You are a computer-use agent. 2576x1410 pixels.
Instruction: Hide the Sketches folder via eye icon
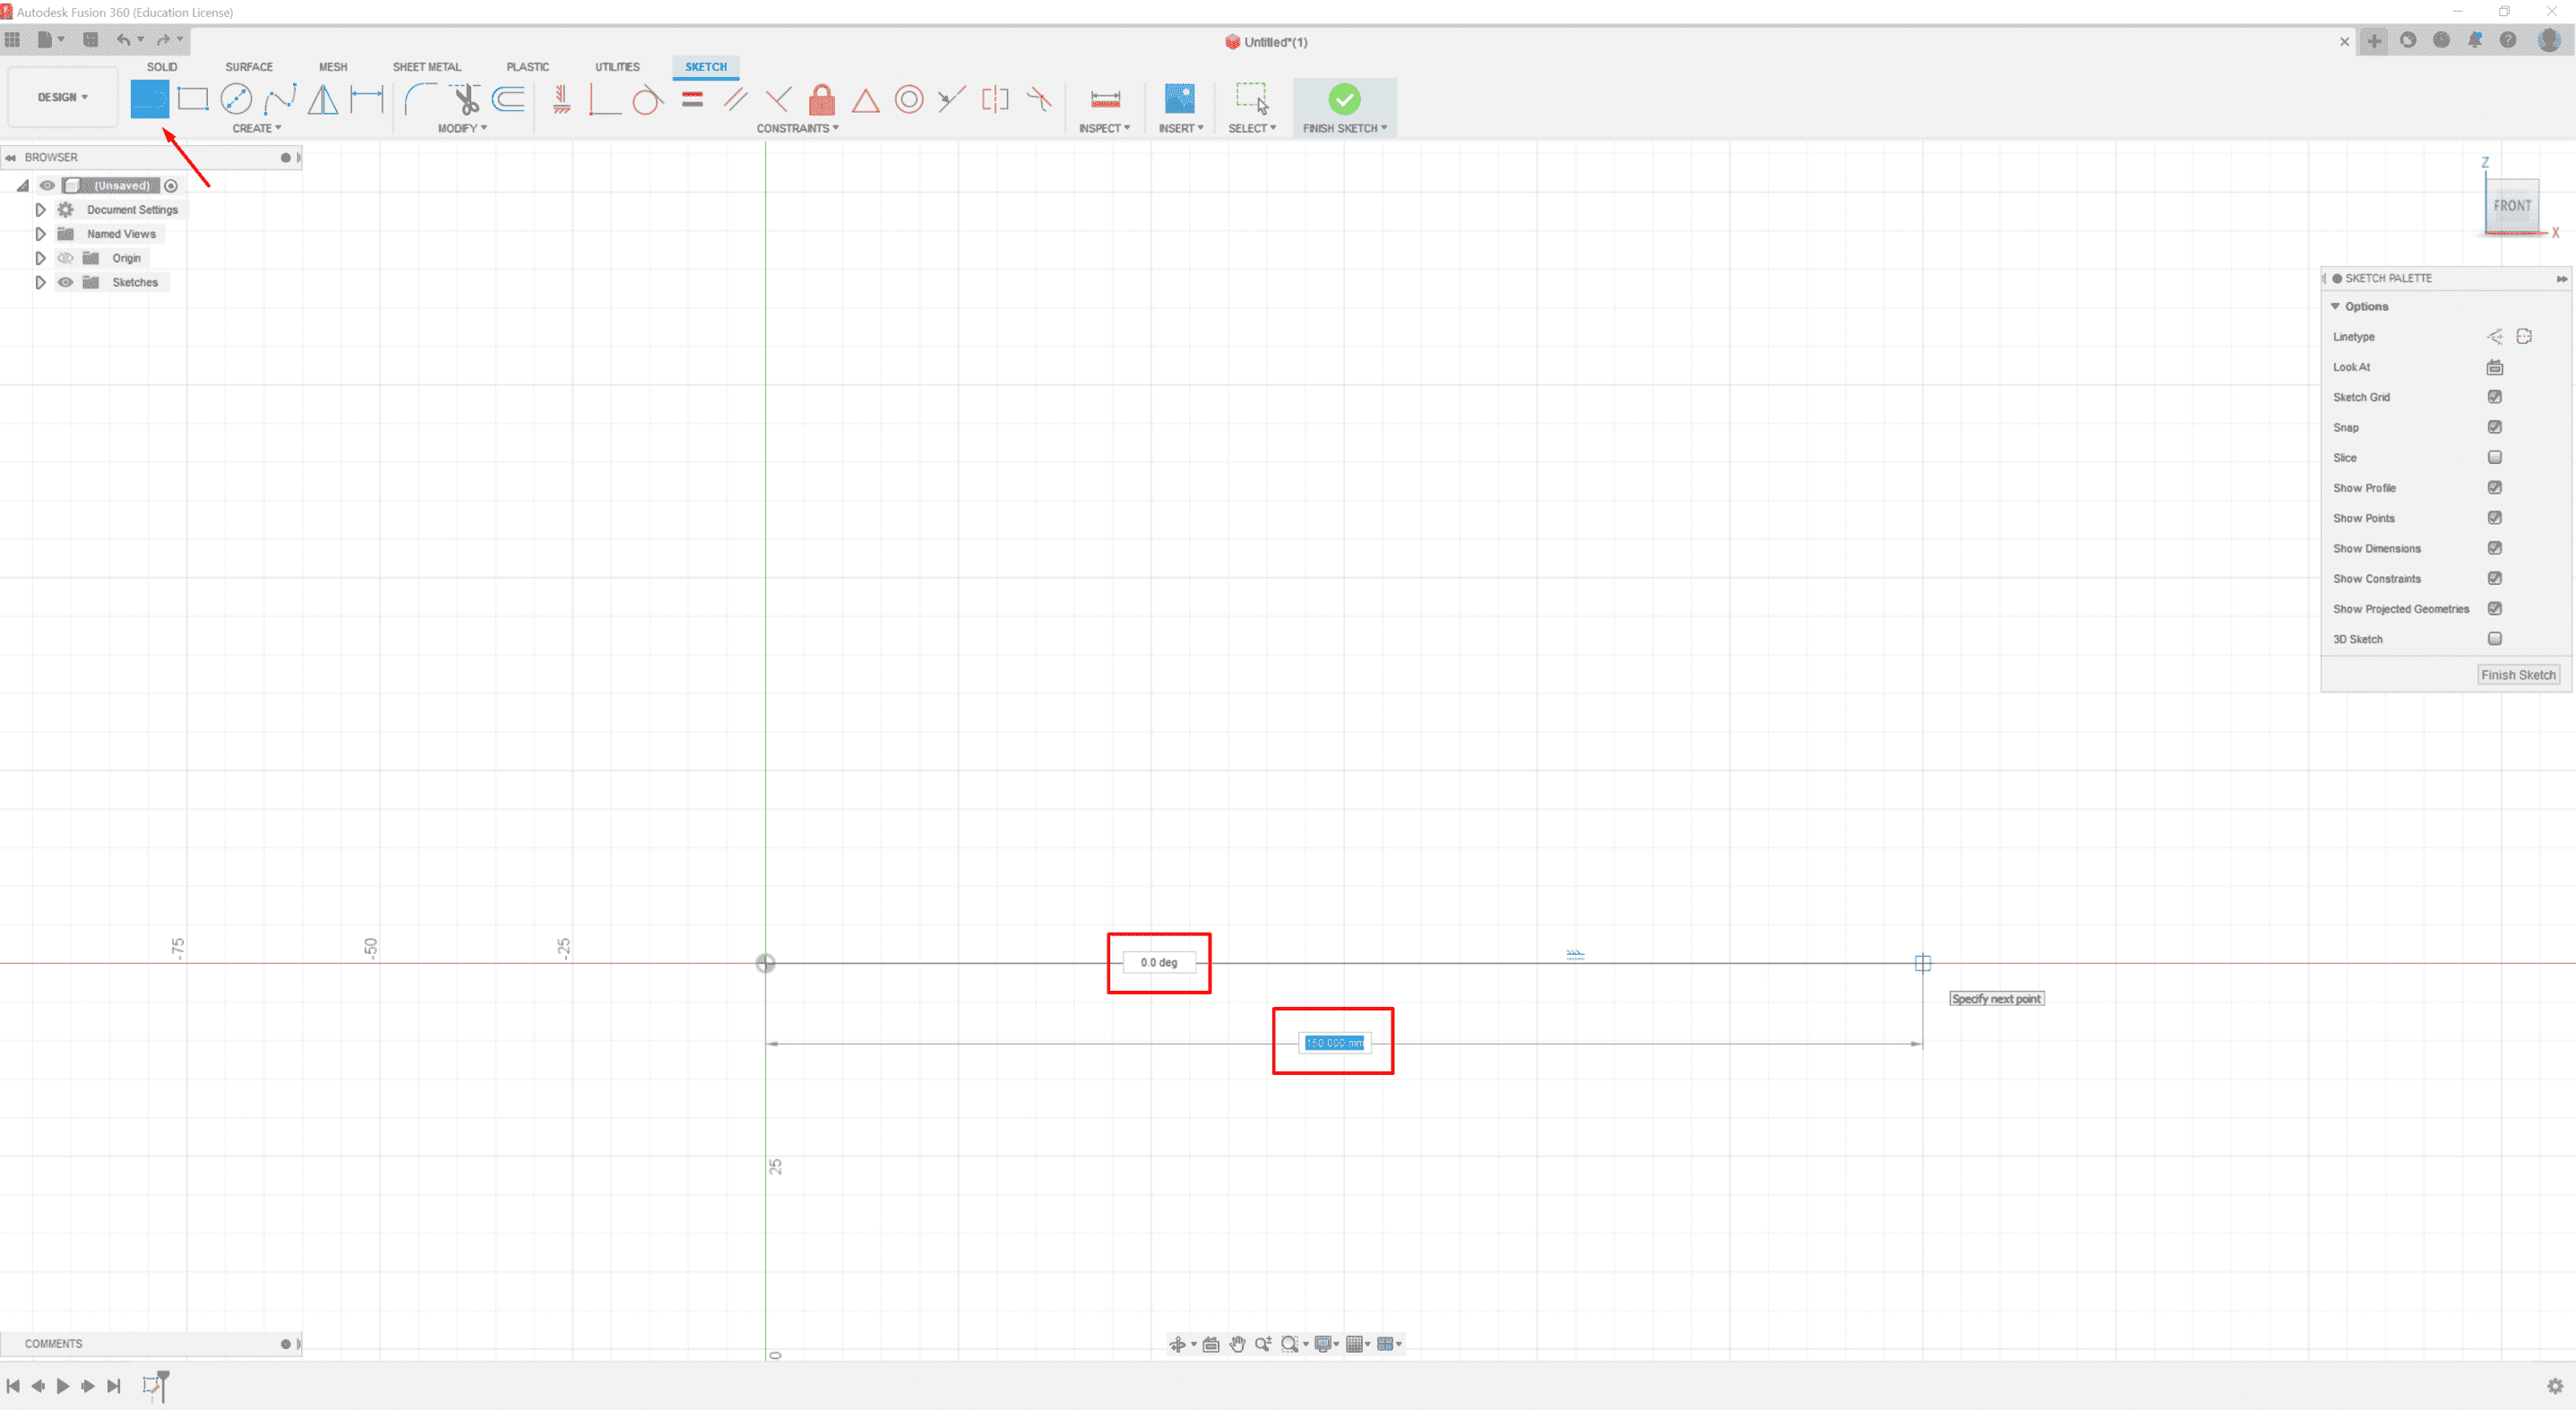click(65, 282)
